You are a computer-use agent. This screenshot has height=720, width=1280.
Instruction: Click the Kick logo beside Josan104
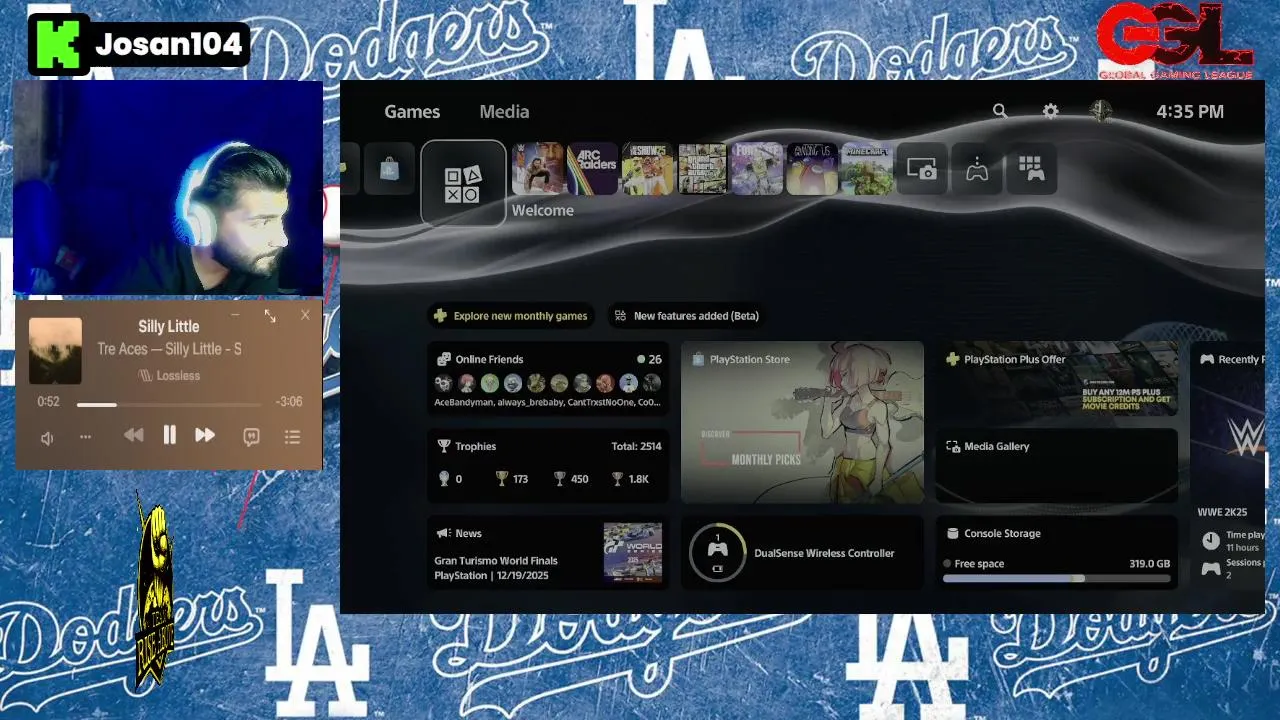(59, 45)
